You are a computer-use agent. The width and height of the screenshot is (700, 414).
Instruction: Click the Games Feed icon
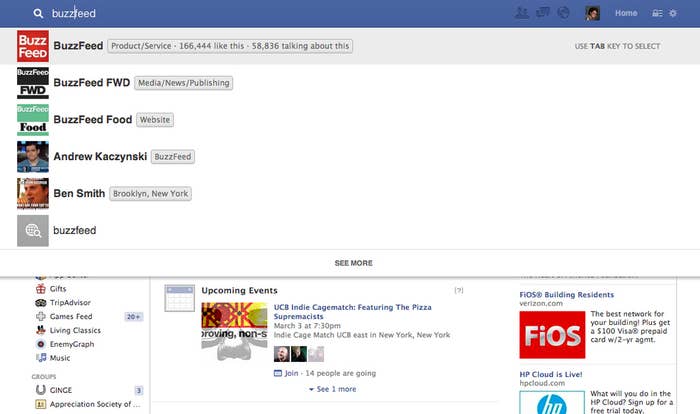tap(41, 317)
